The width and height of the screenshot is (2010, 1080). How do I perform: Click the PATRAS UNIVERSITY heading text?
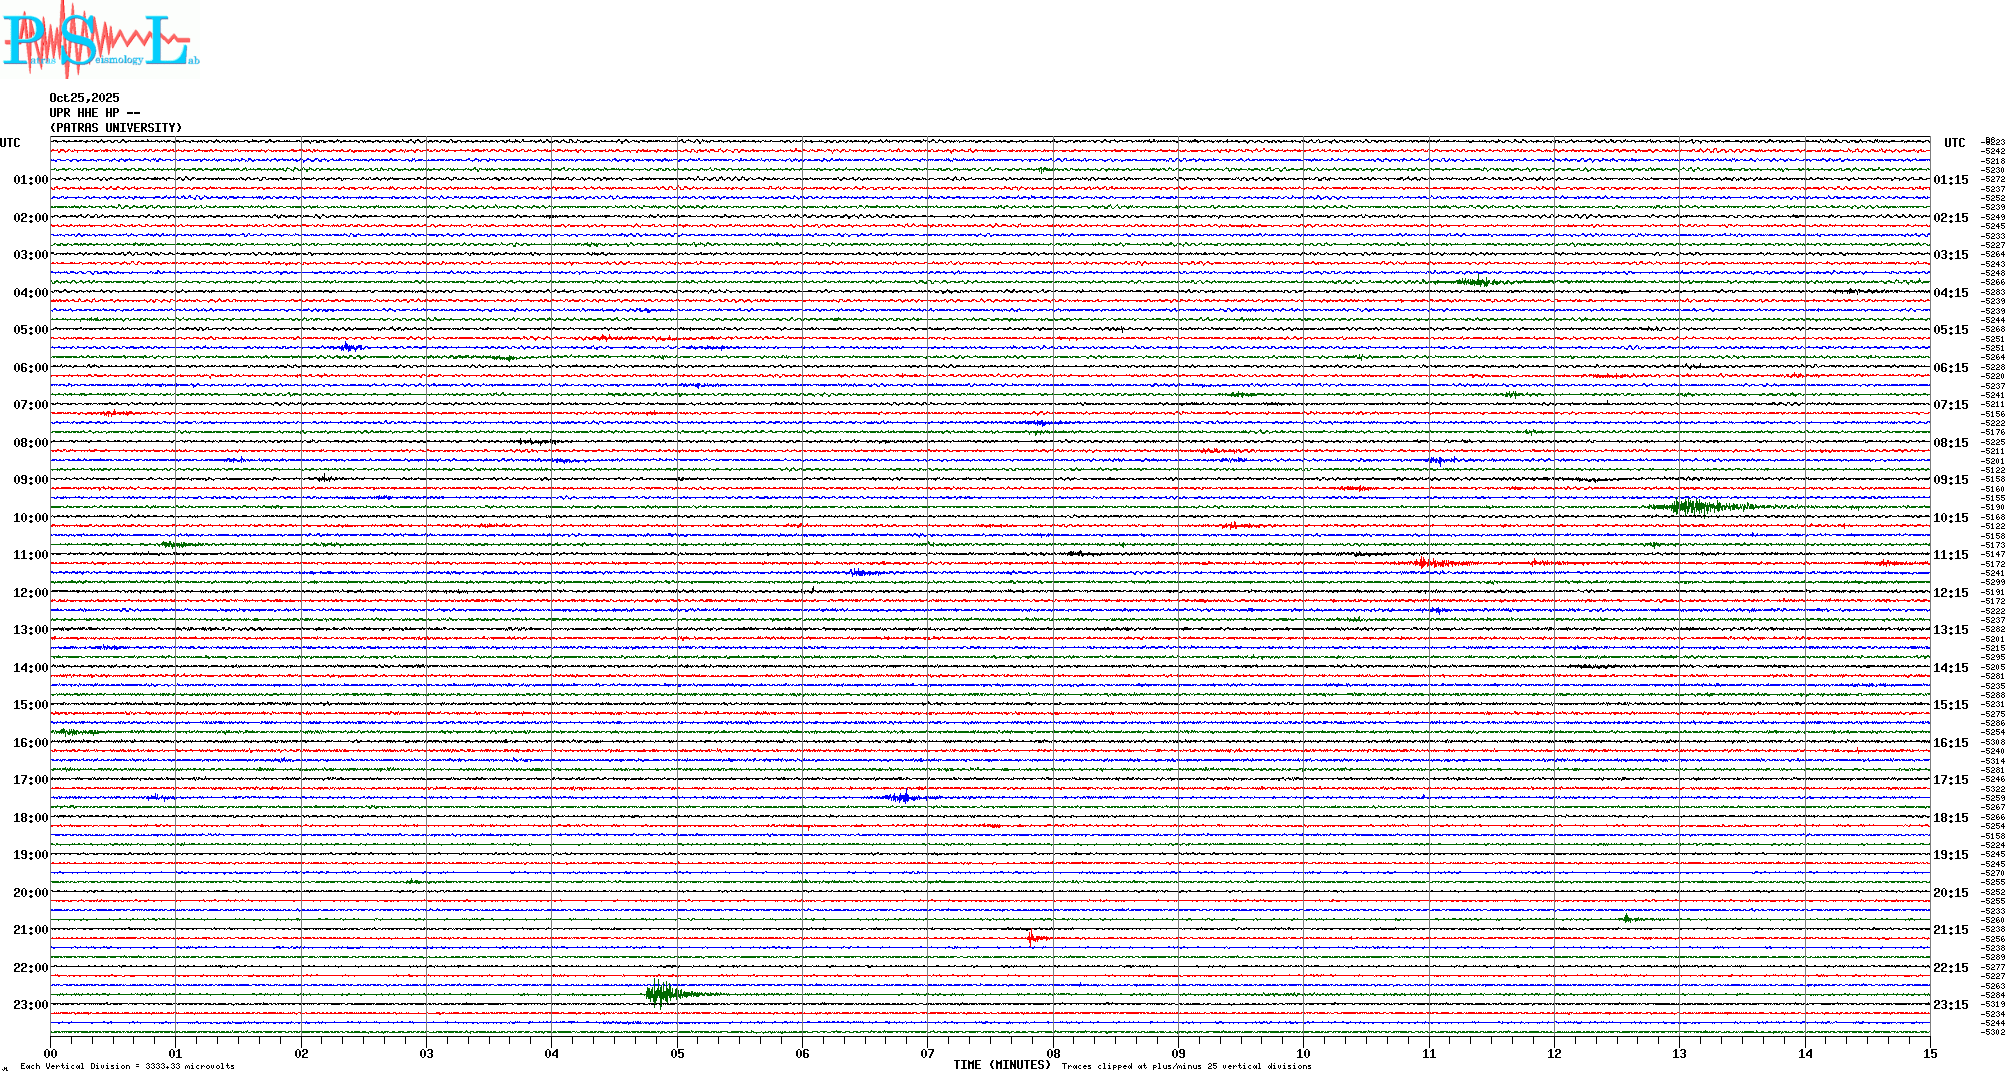point(116,128)
